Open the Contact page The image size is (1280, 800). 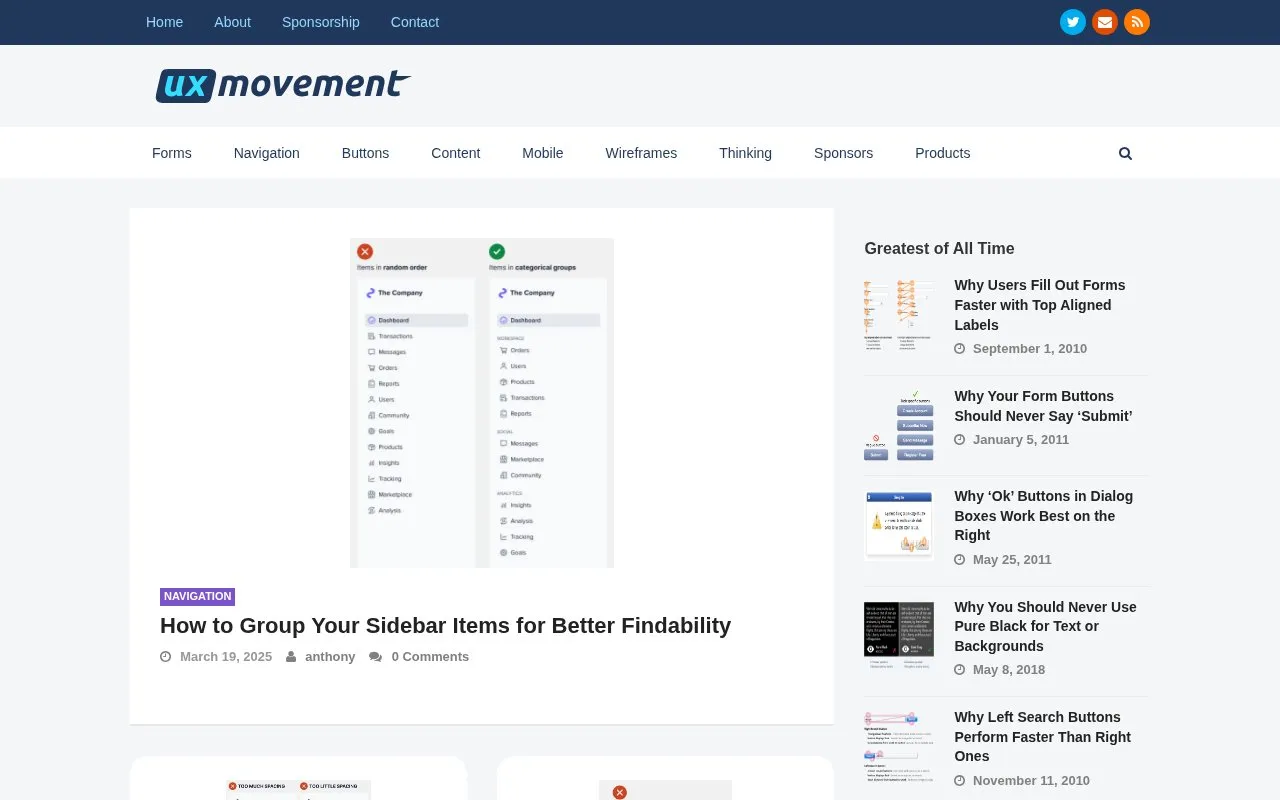tap(415, 22)
